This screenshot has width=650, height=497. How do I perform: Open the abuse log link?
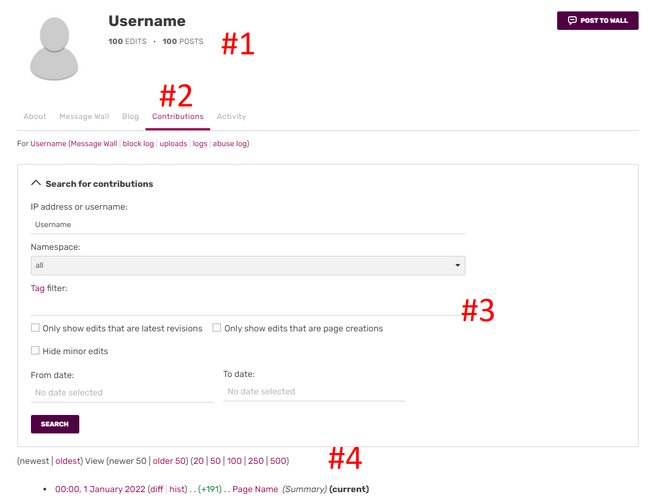pos(230,143)
